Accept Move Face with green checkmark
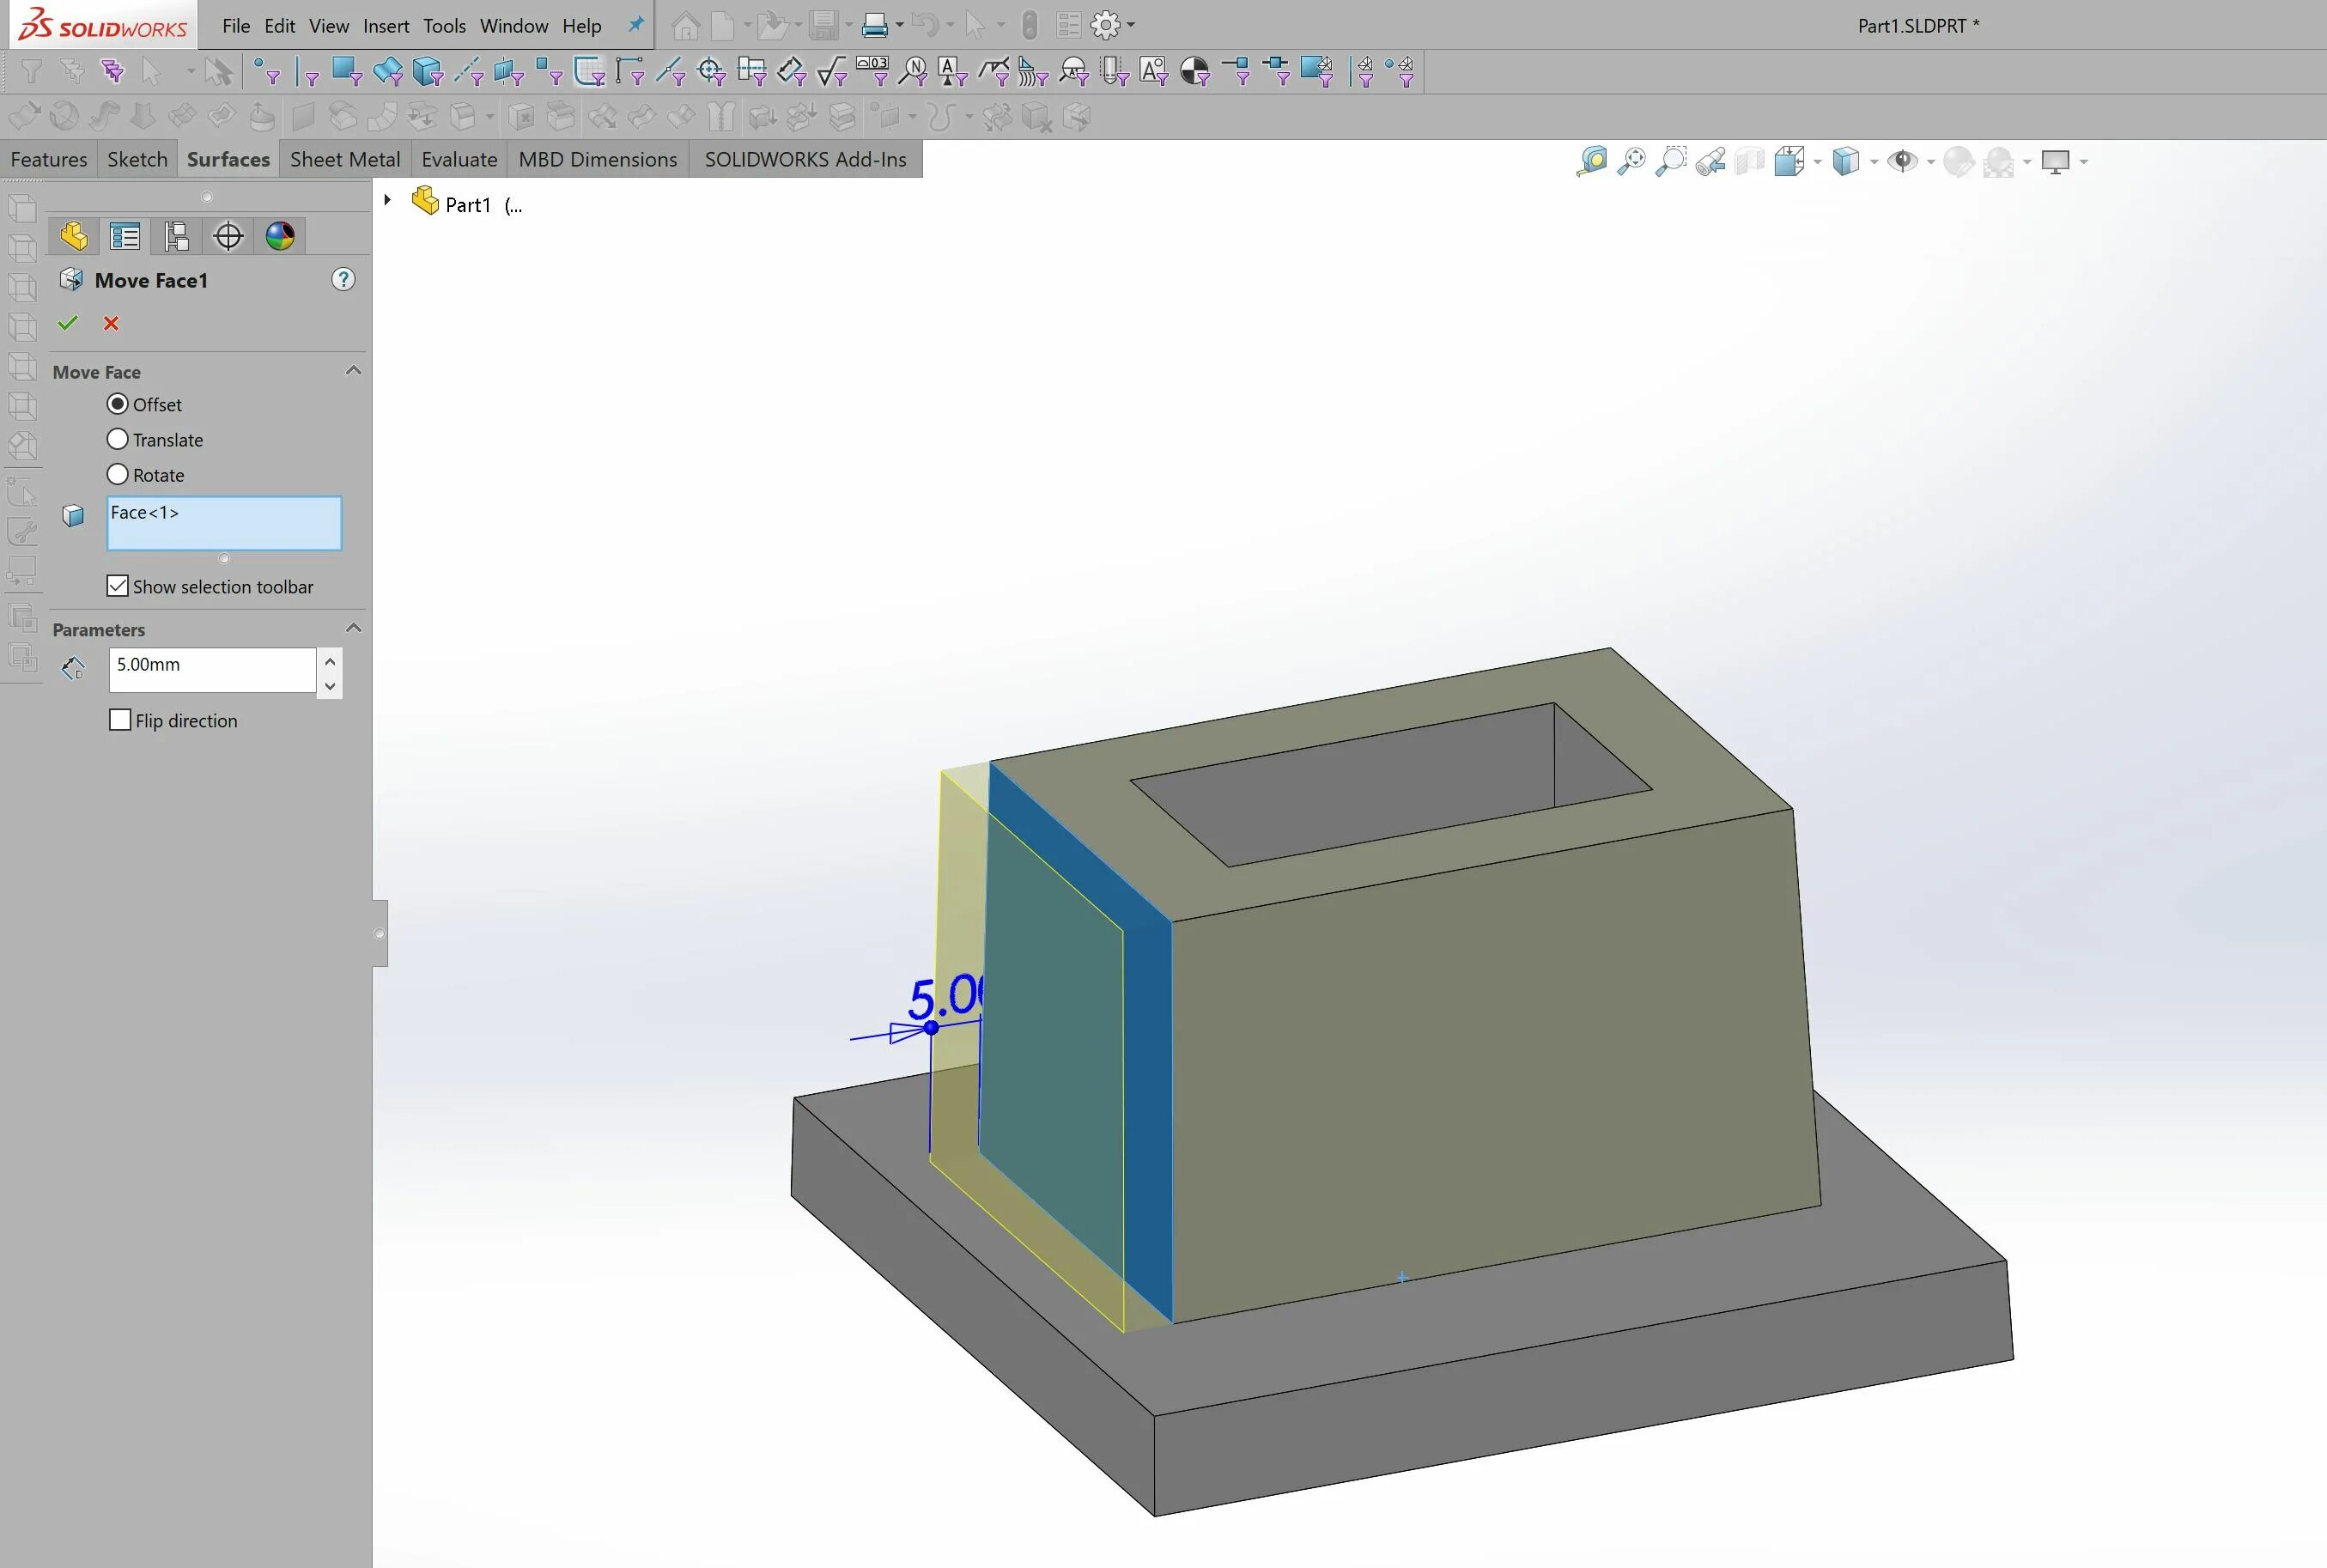The width and height of the screenshot is (2327, 1568). tap(68, 323)
